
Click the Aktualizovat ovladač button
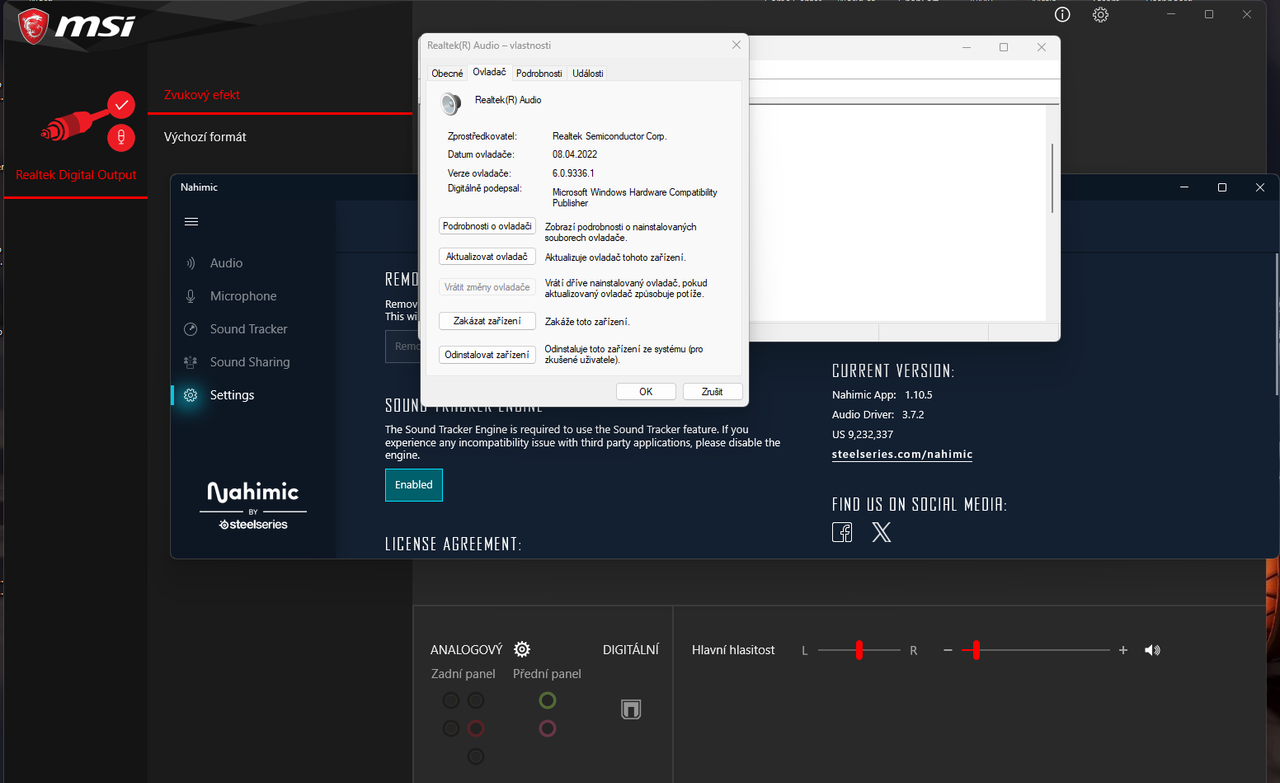(487, 257)
